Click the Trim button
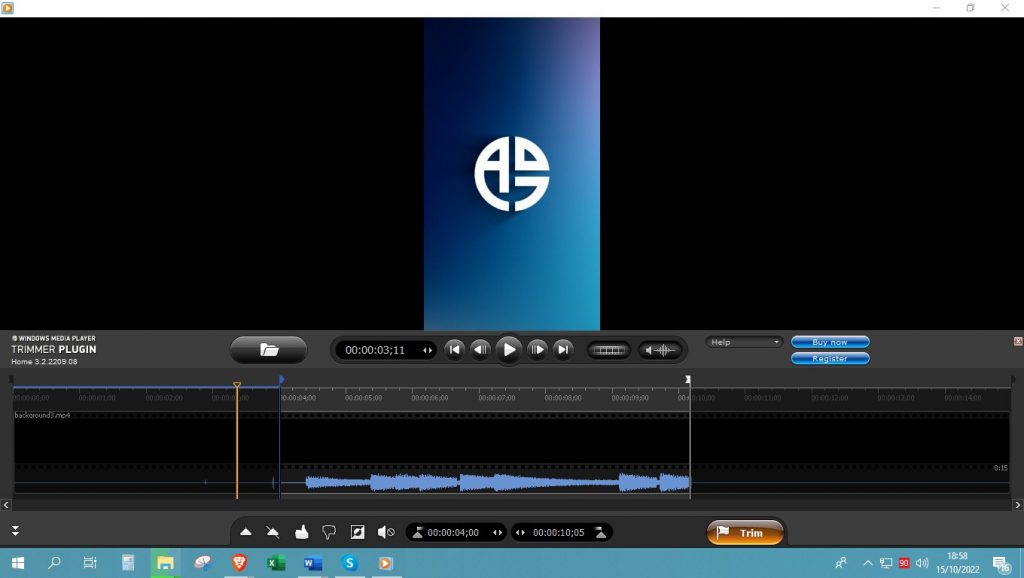Image resolution: width=1024 pixels, height=578 pixels. tap(745, 533)
